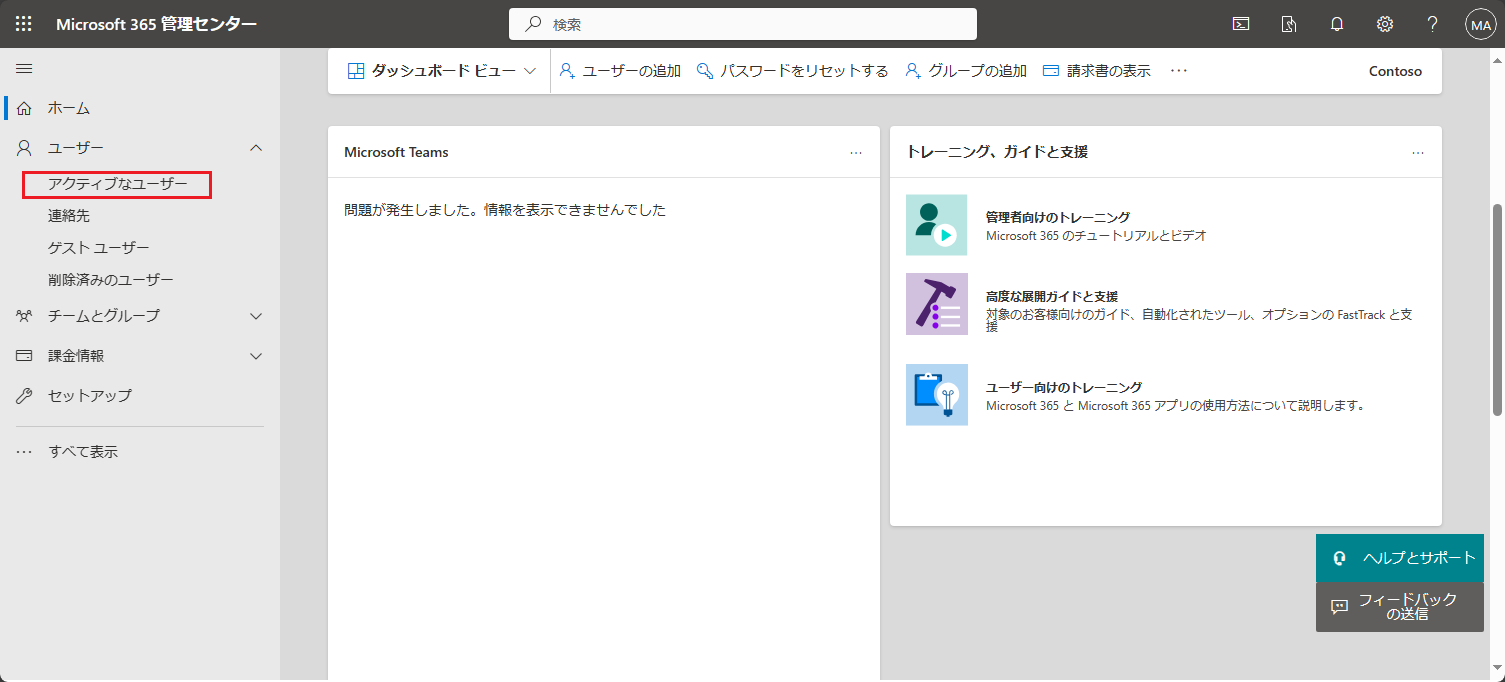Collapse the ユーザー navigation section
Image resolution: width=1505 pixels, height=682 pixels.
[256, 148]
